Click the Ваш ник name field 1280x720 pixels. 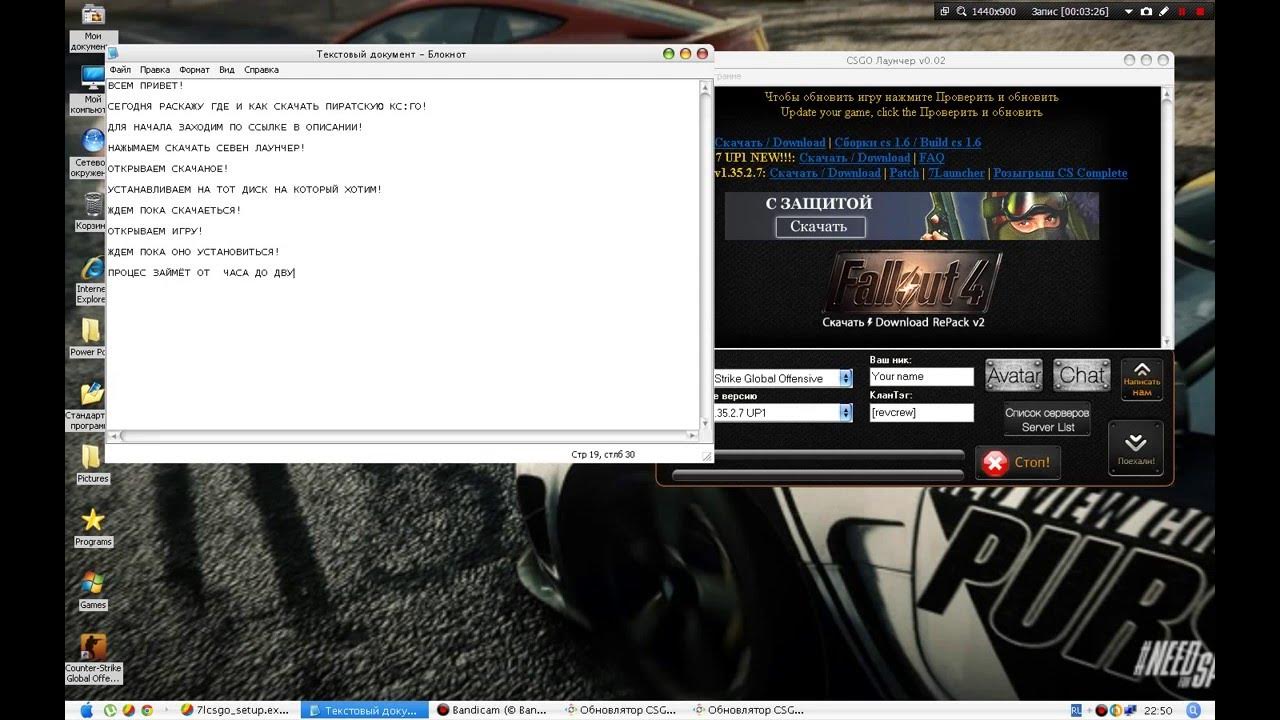[x=921, y=377]
